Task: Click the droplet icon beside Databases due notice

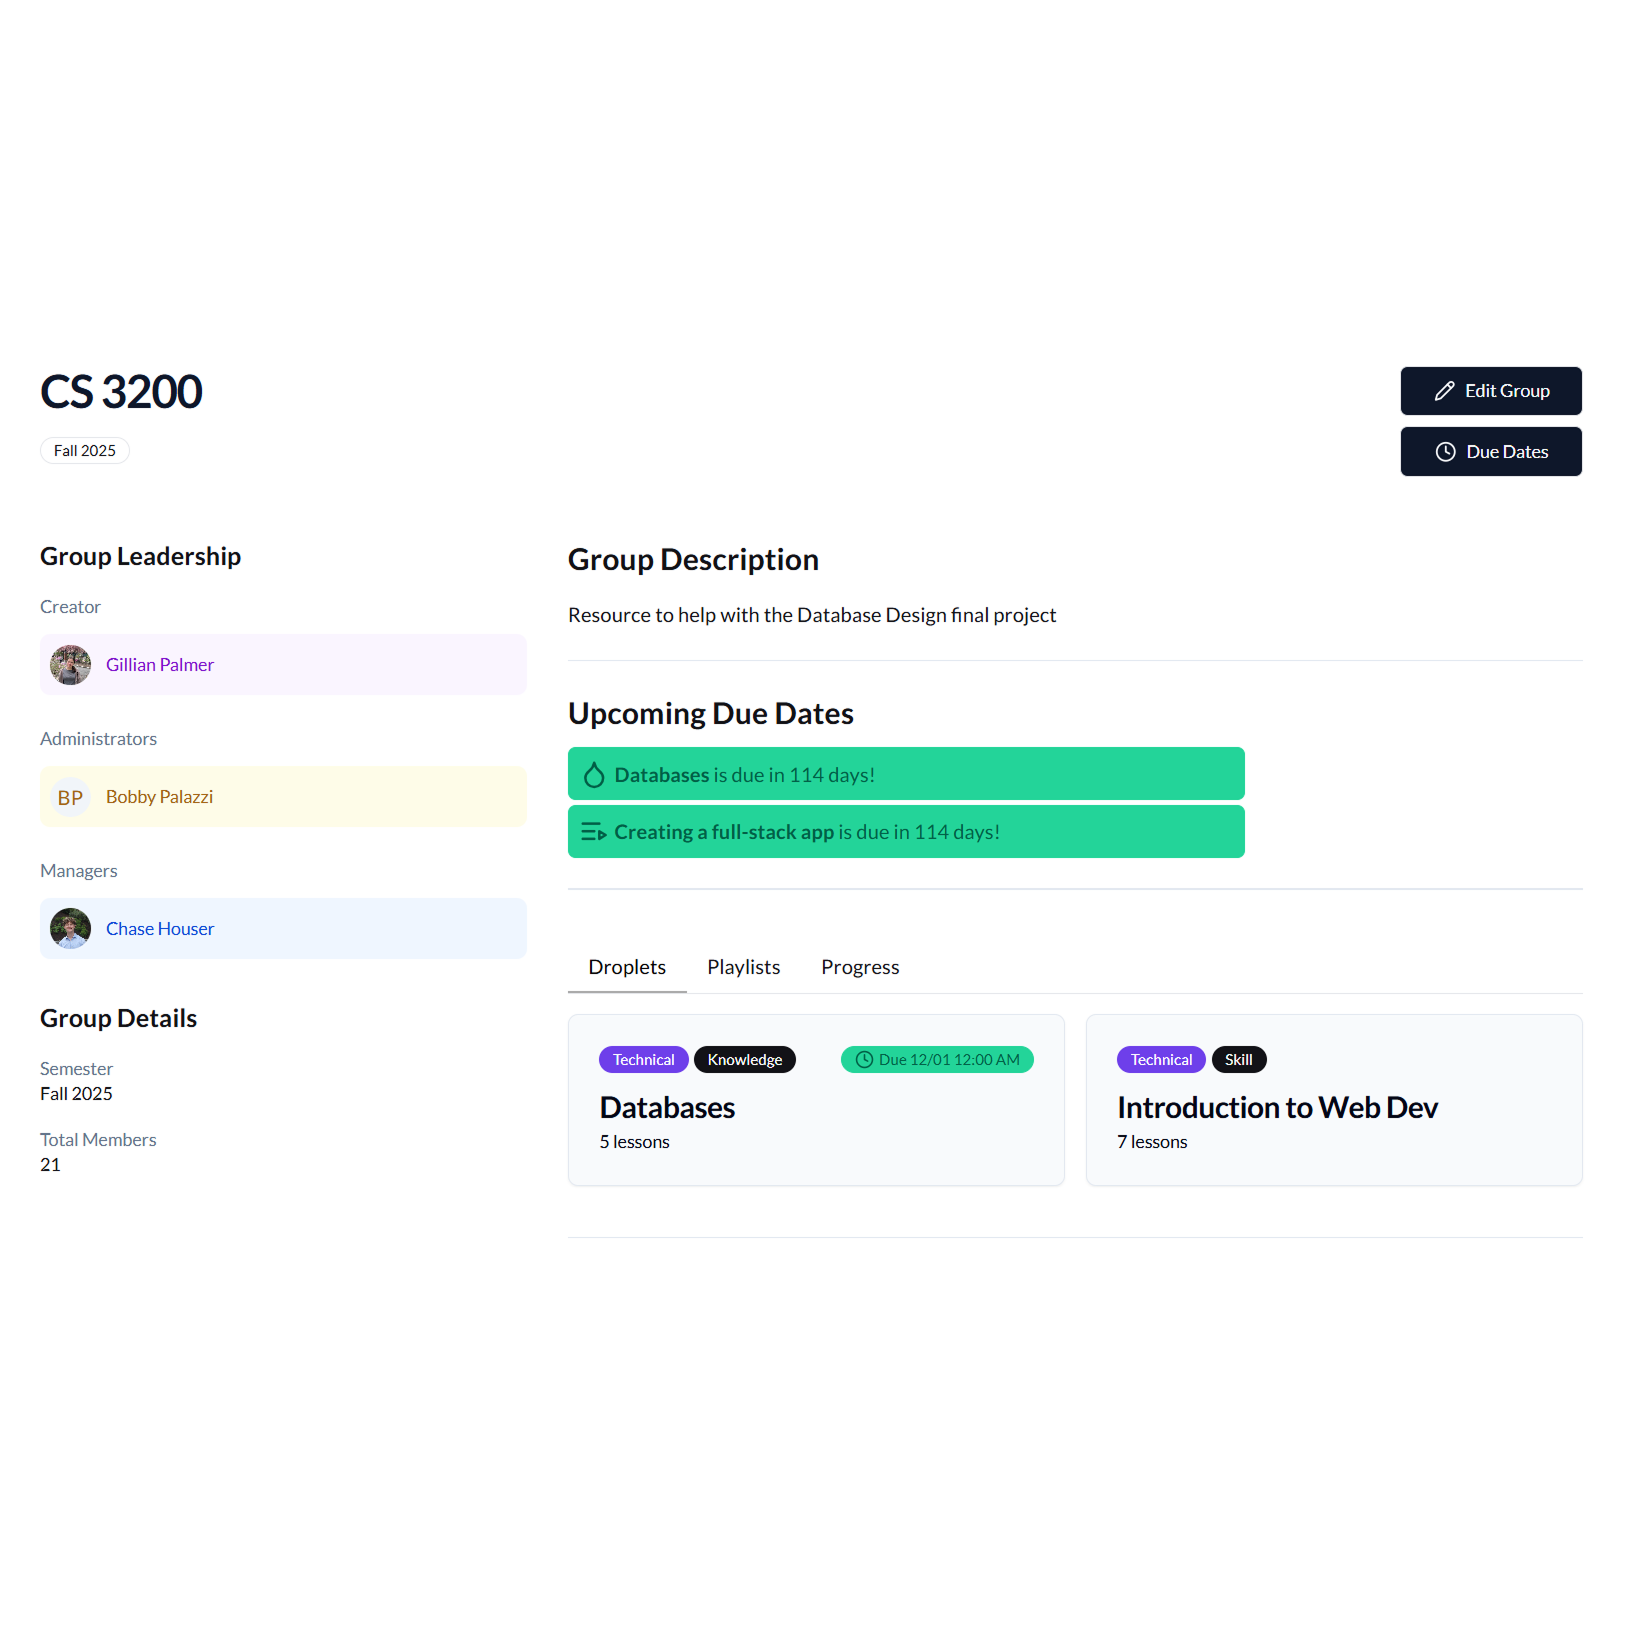Action: click(594, 775)
